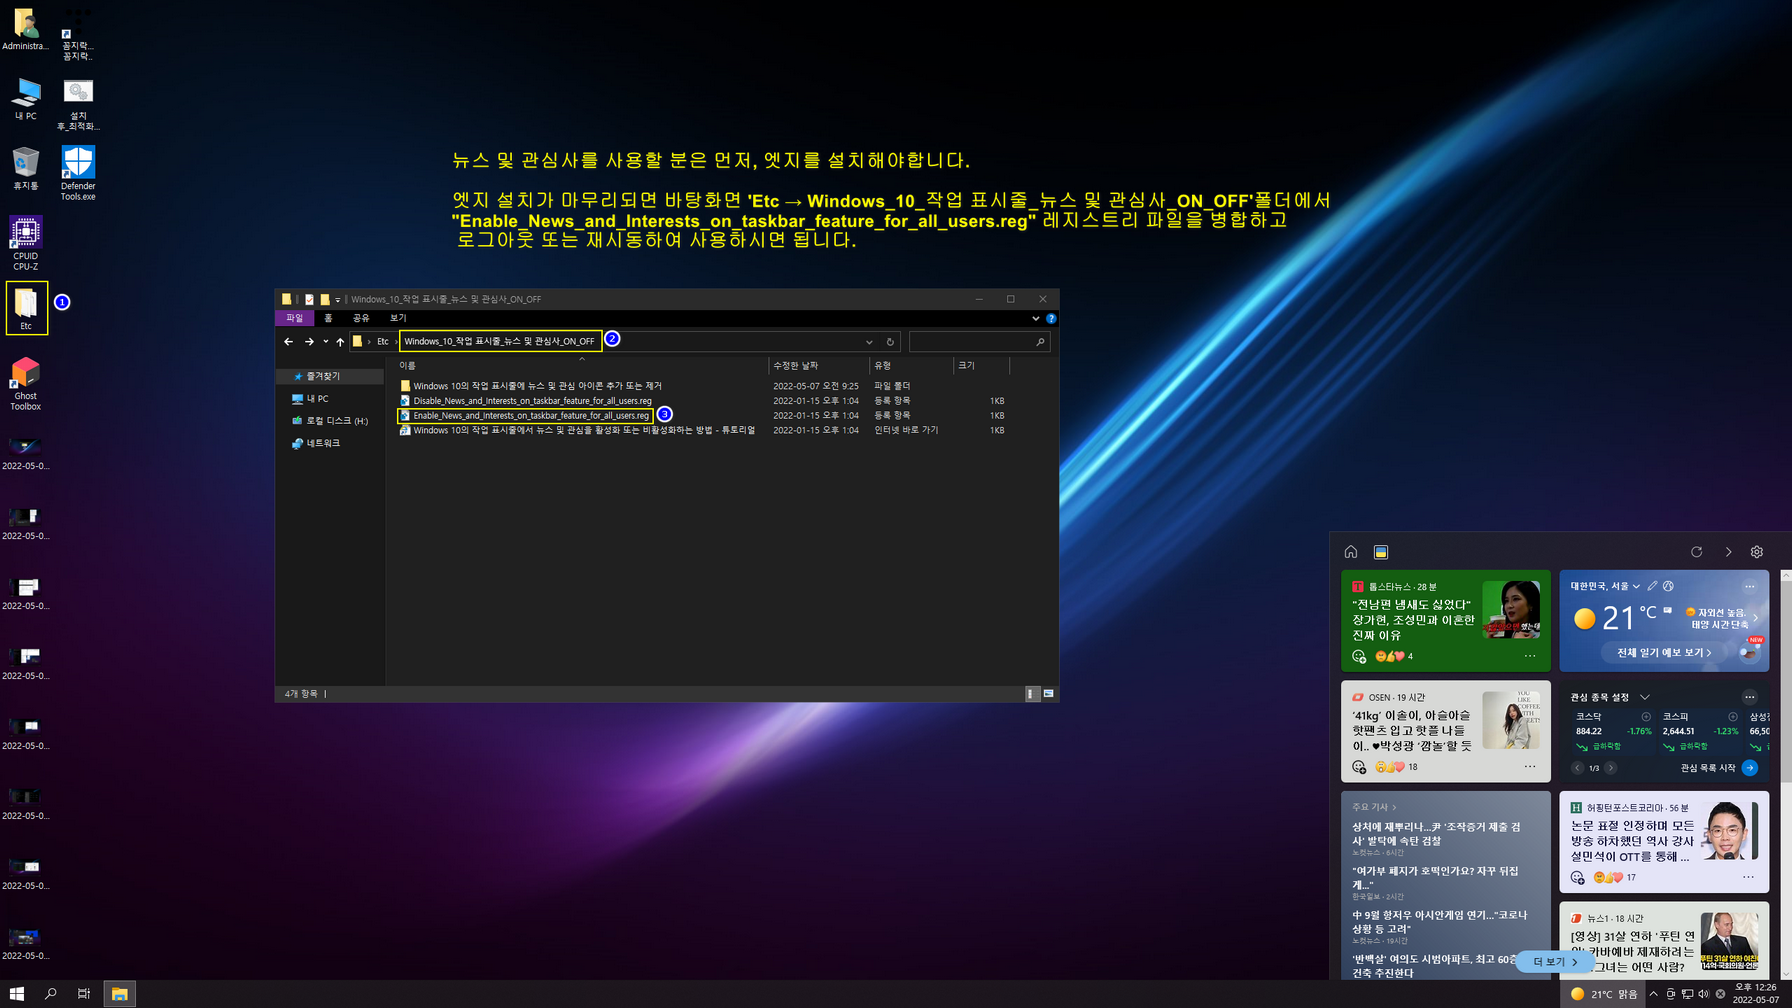Go back using Explorer's back arrow
The height and width of the screenshot is (1008, 1792).
288,342
